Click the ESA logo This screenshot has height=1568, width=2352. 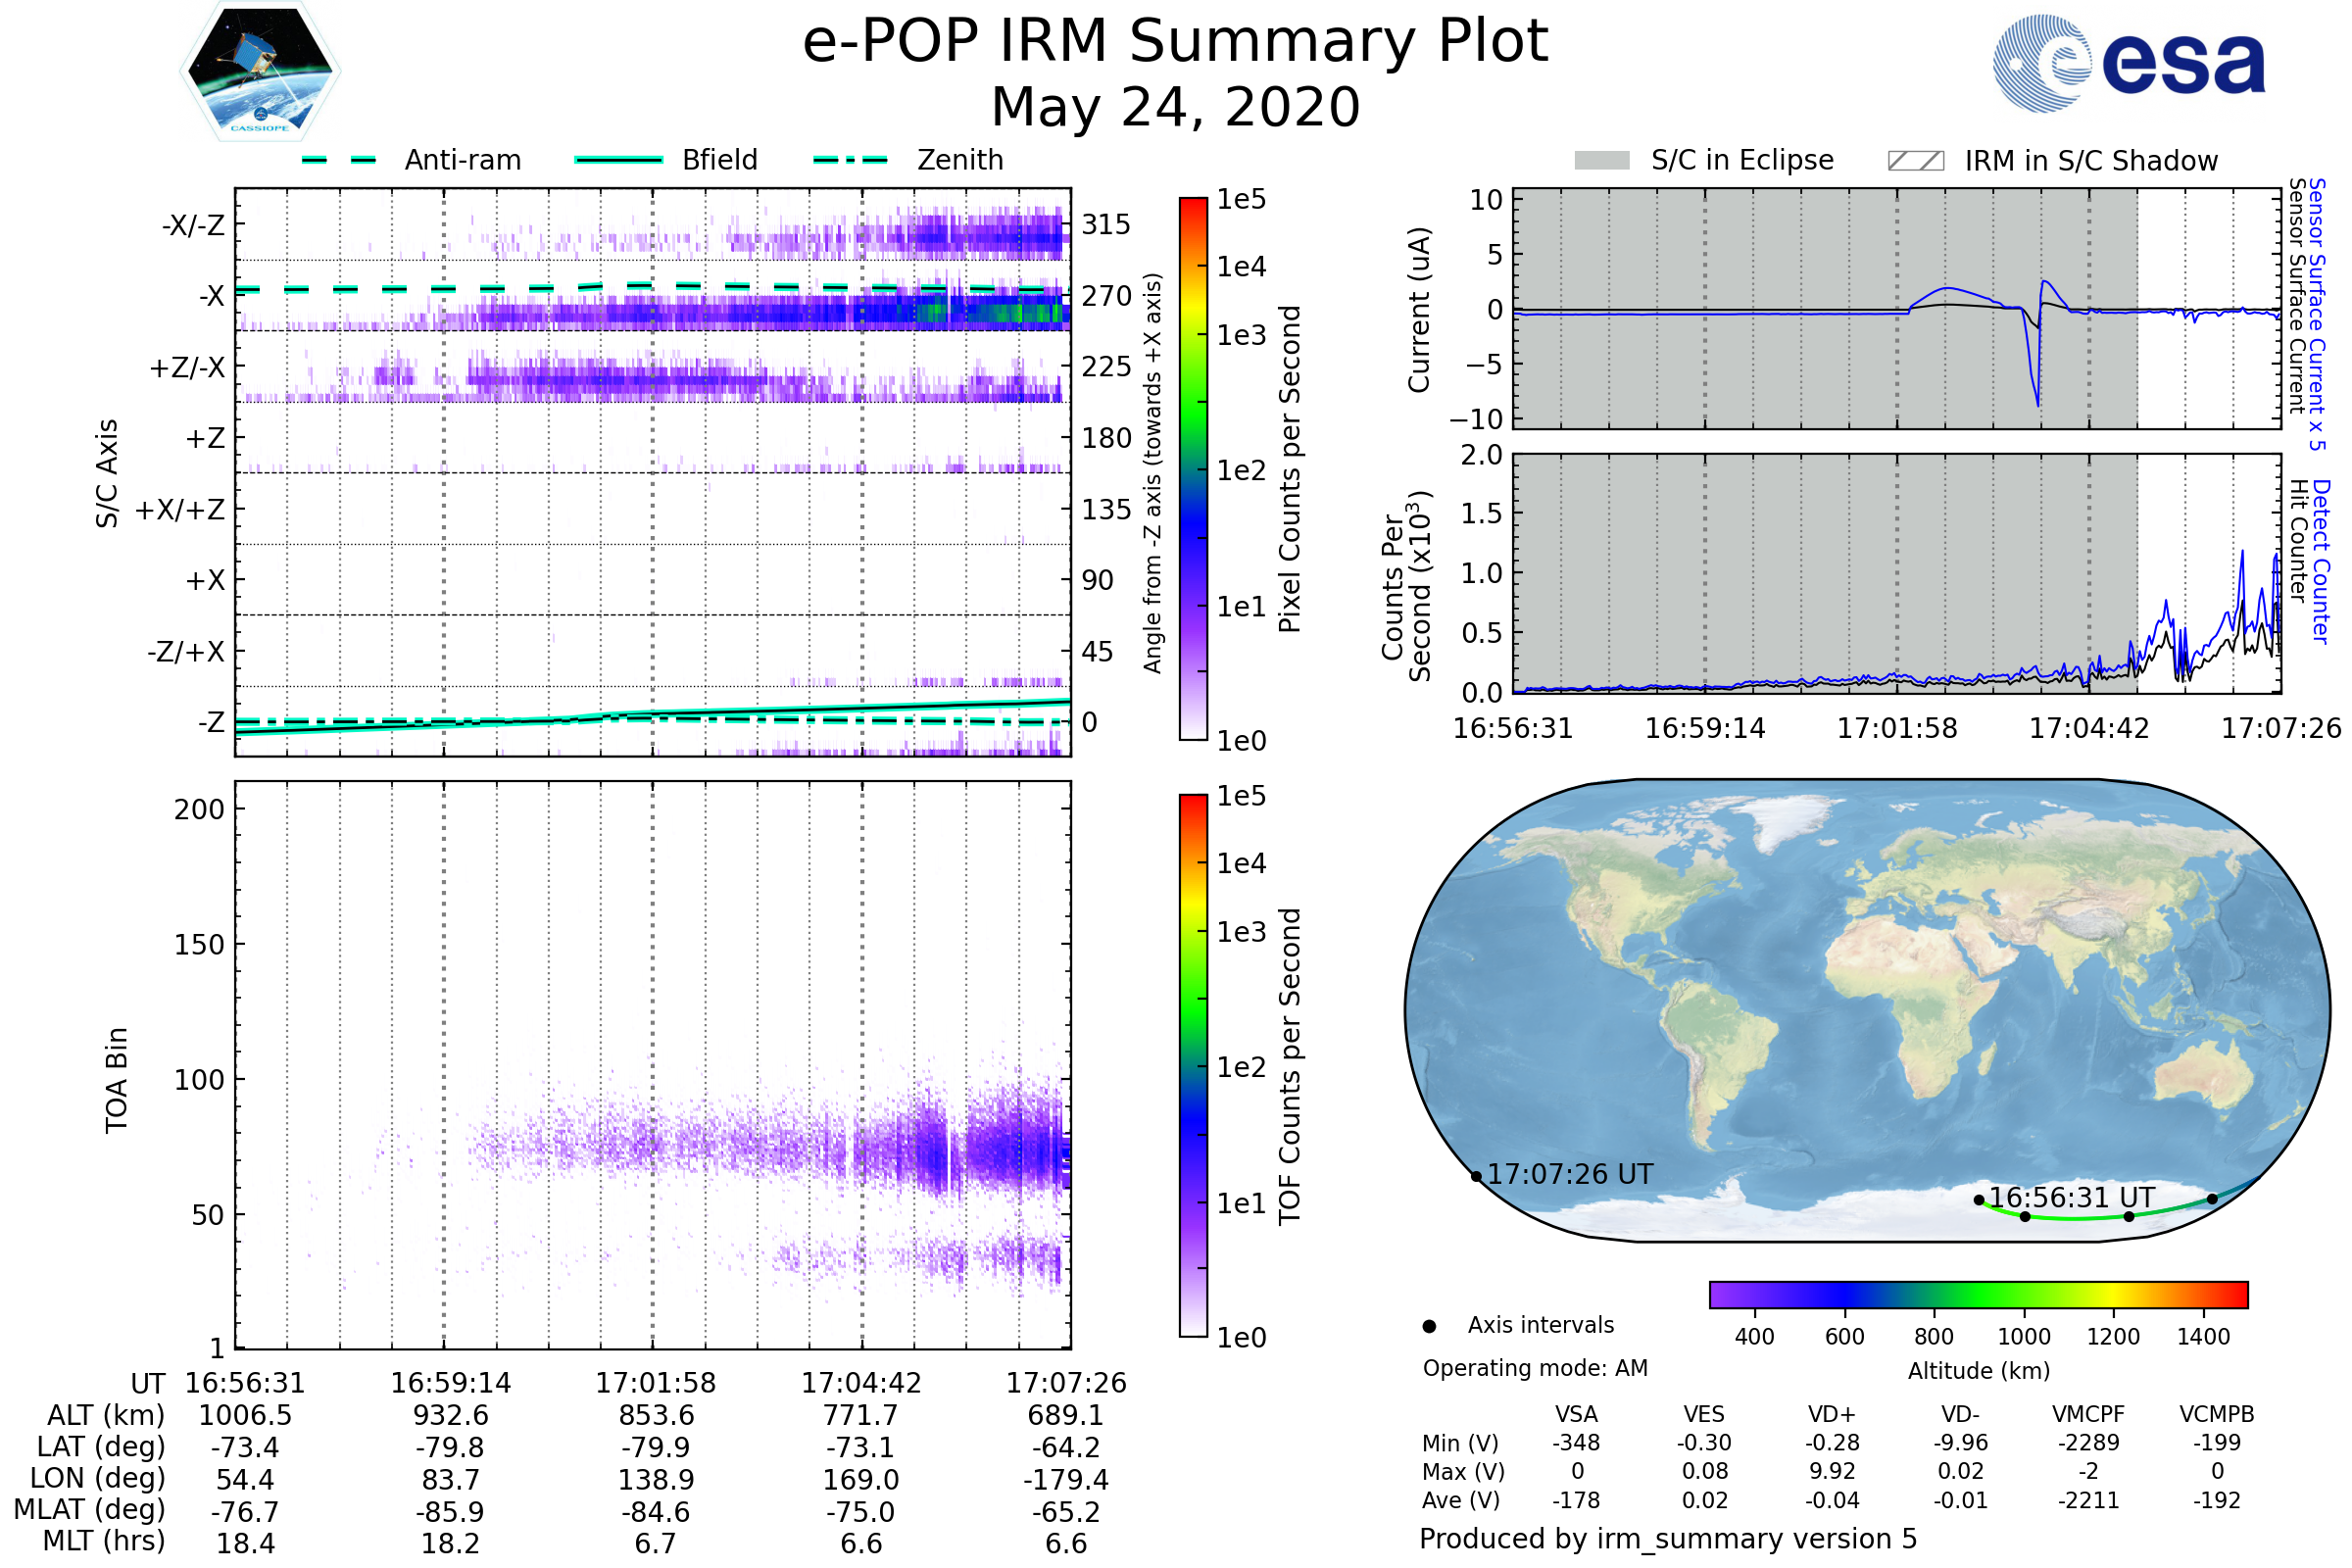(x=2128, y=63)
